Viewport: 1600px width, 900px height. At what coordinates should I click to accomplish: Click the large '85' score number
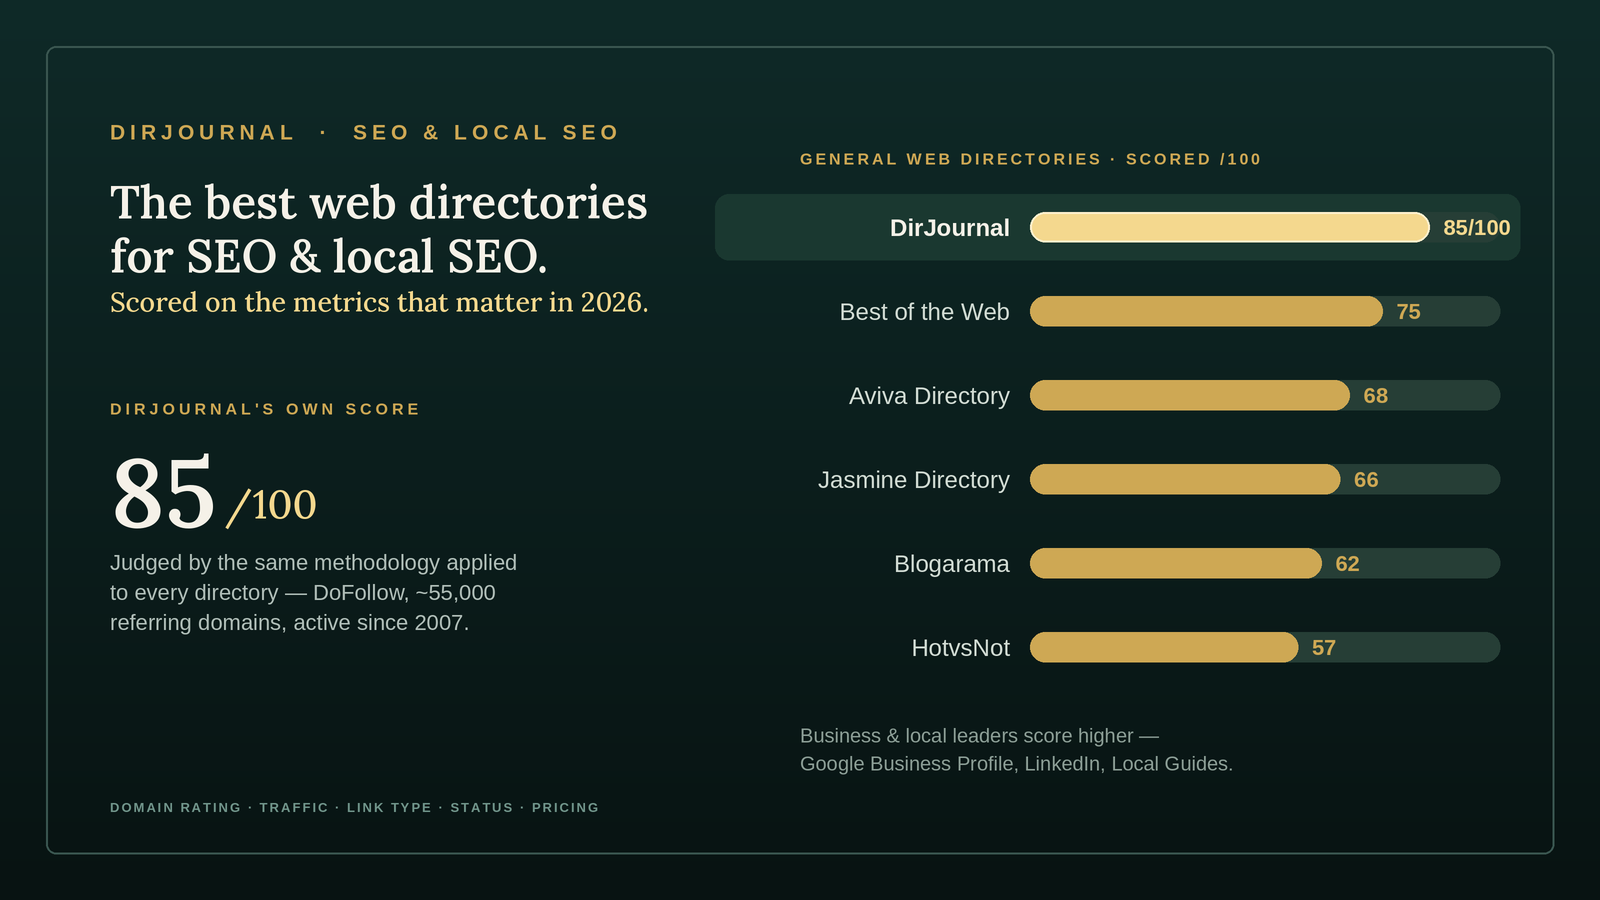coord(163,492)
